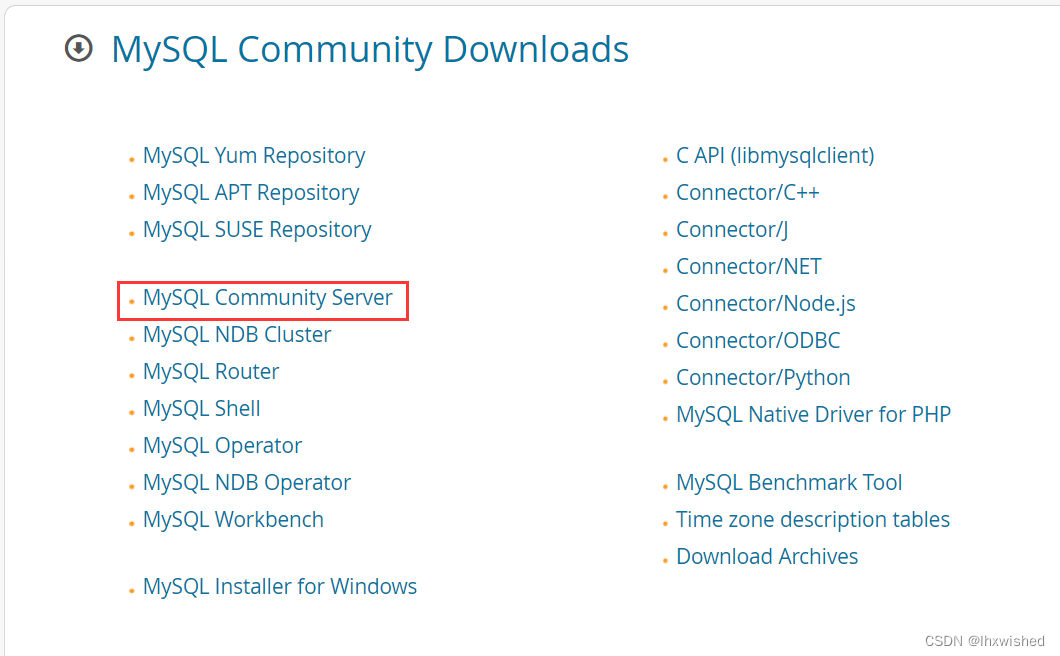
Task: Open the MySQL Benchmark Tool link
Action: (789, 483)
